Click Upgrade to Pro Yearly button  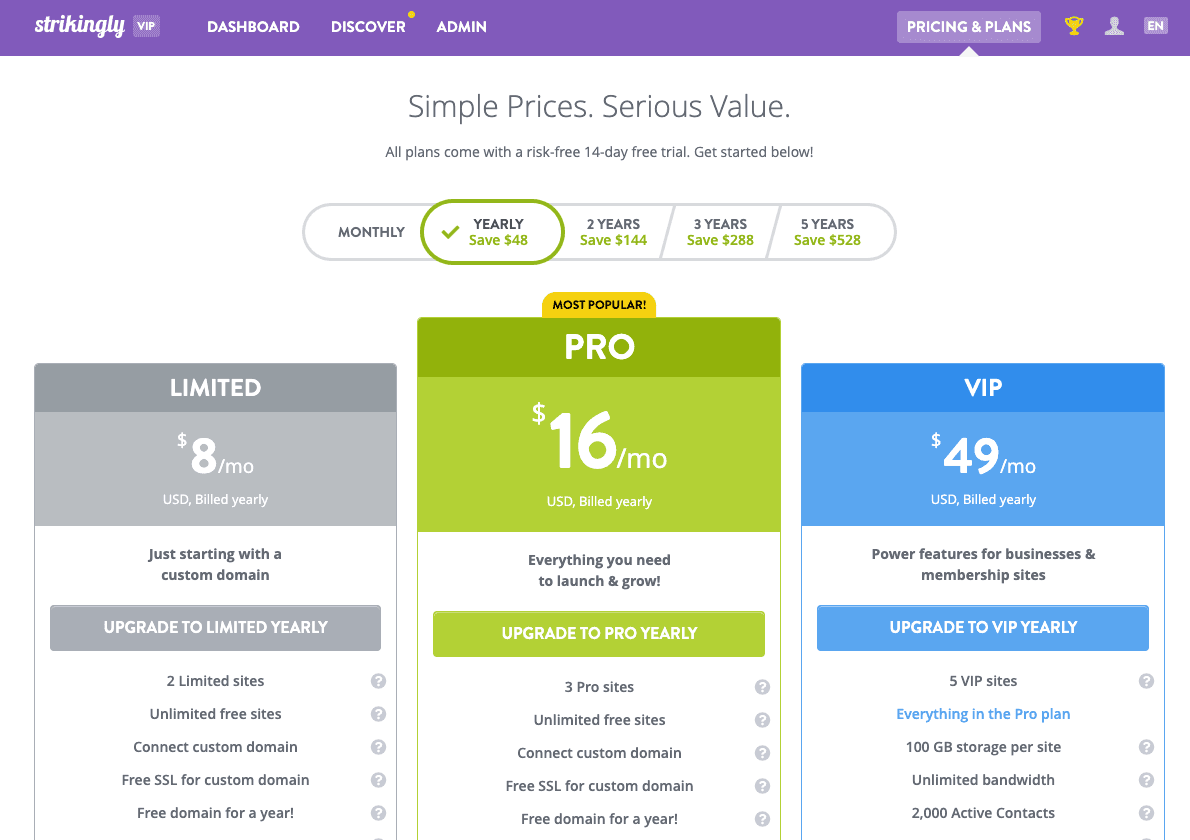pyautogui.click(x=599, y=634)
